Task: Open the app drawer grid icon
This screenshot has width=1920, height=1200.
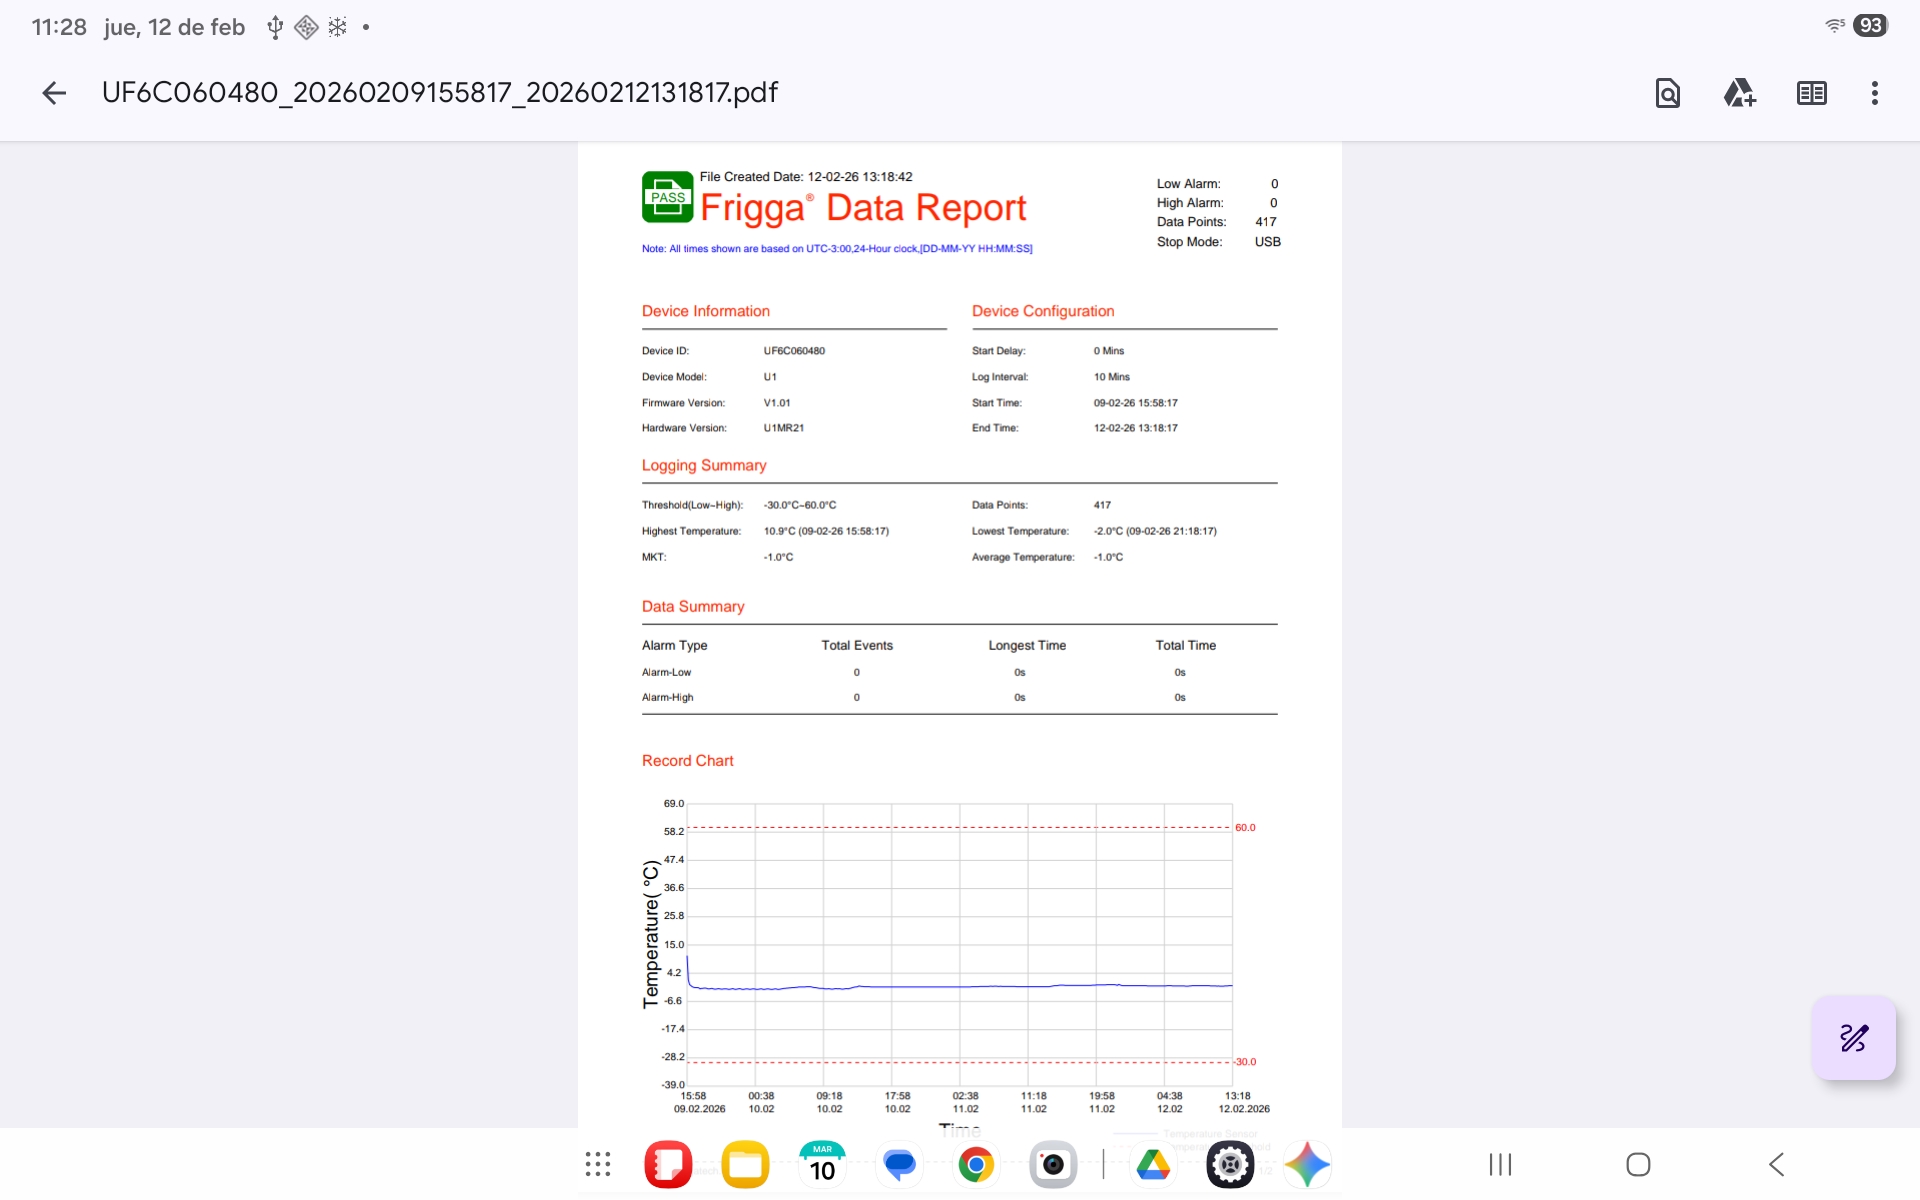Action: (x=598, y=1164)
